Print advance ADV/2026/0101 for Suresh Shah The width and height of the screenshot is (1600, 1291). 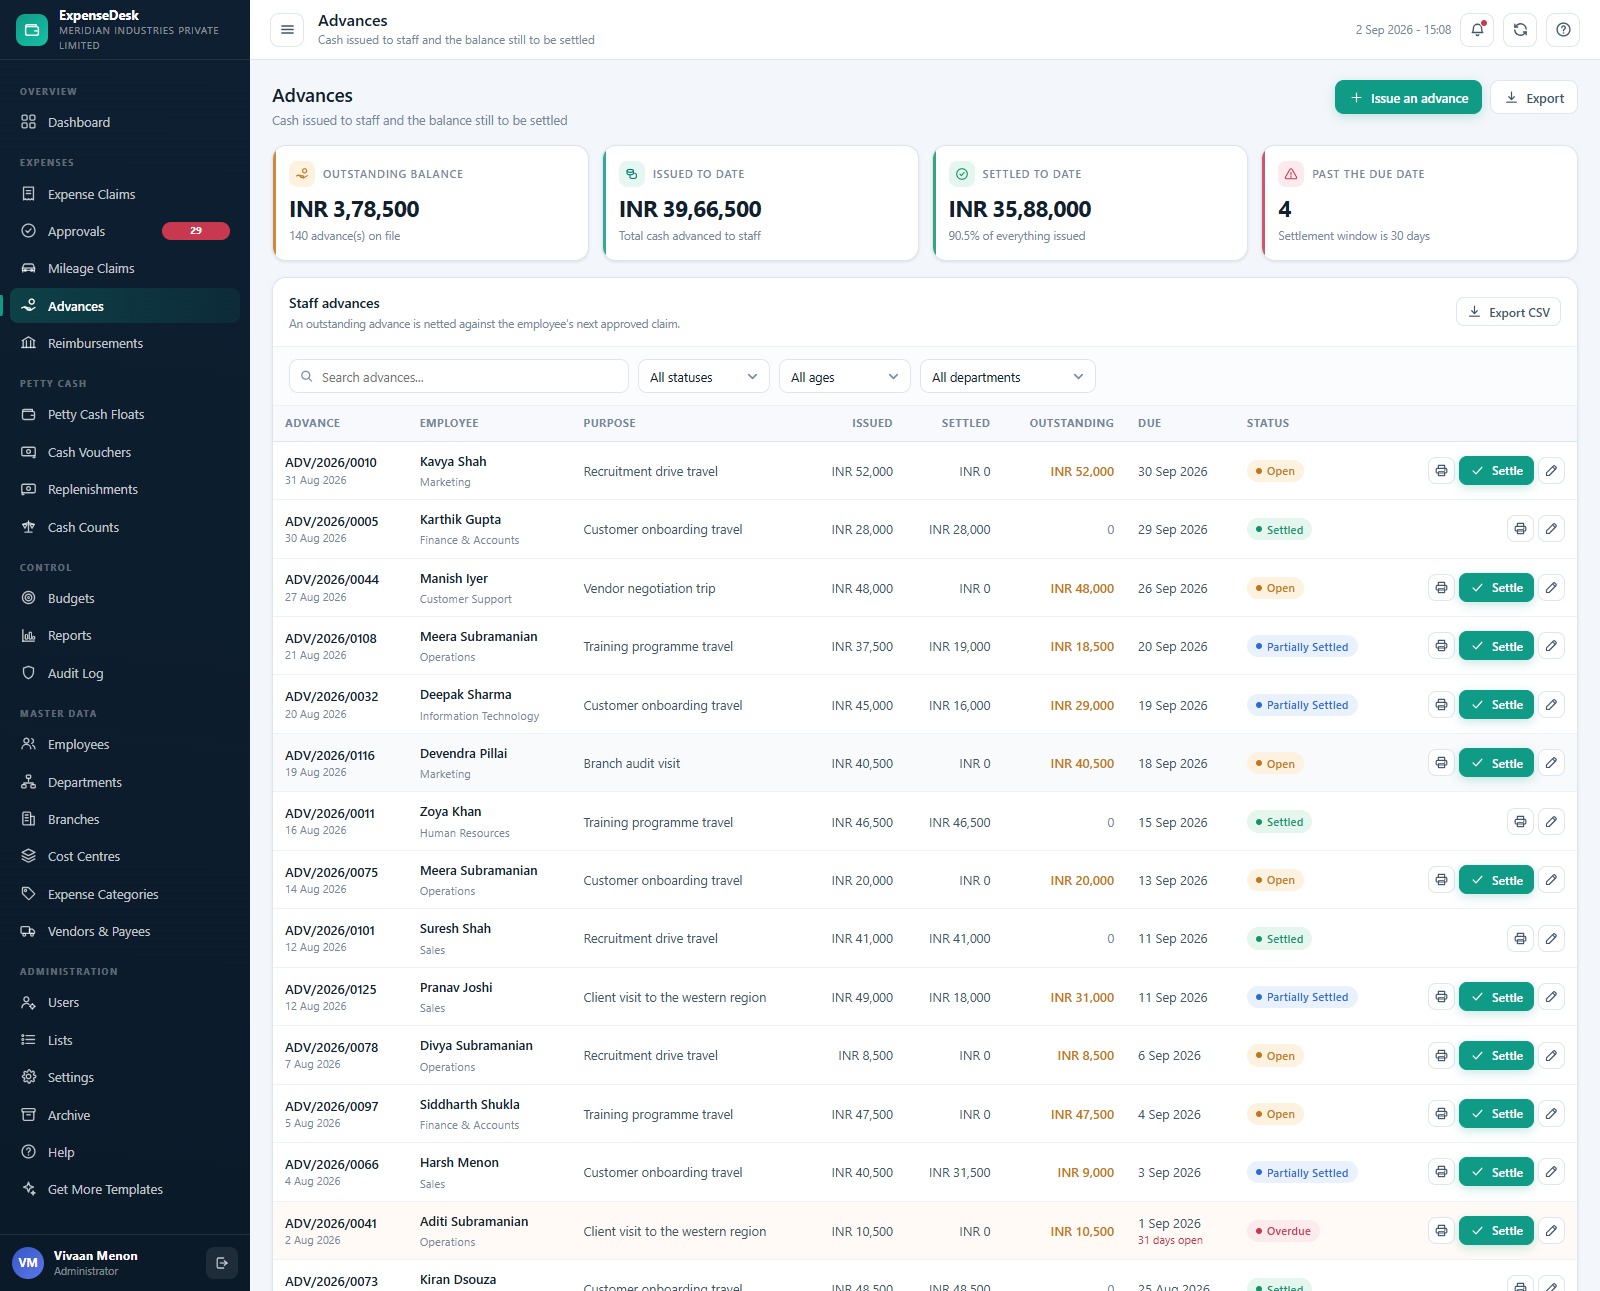pos(1520,939)
